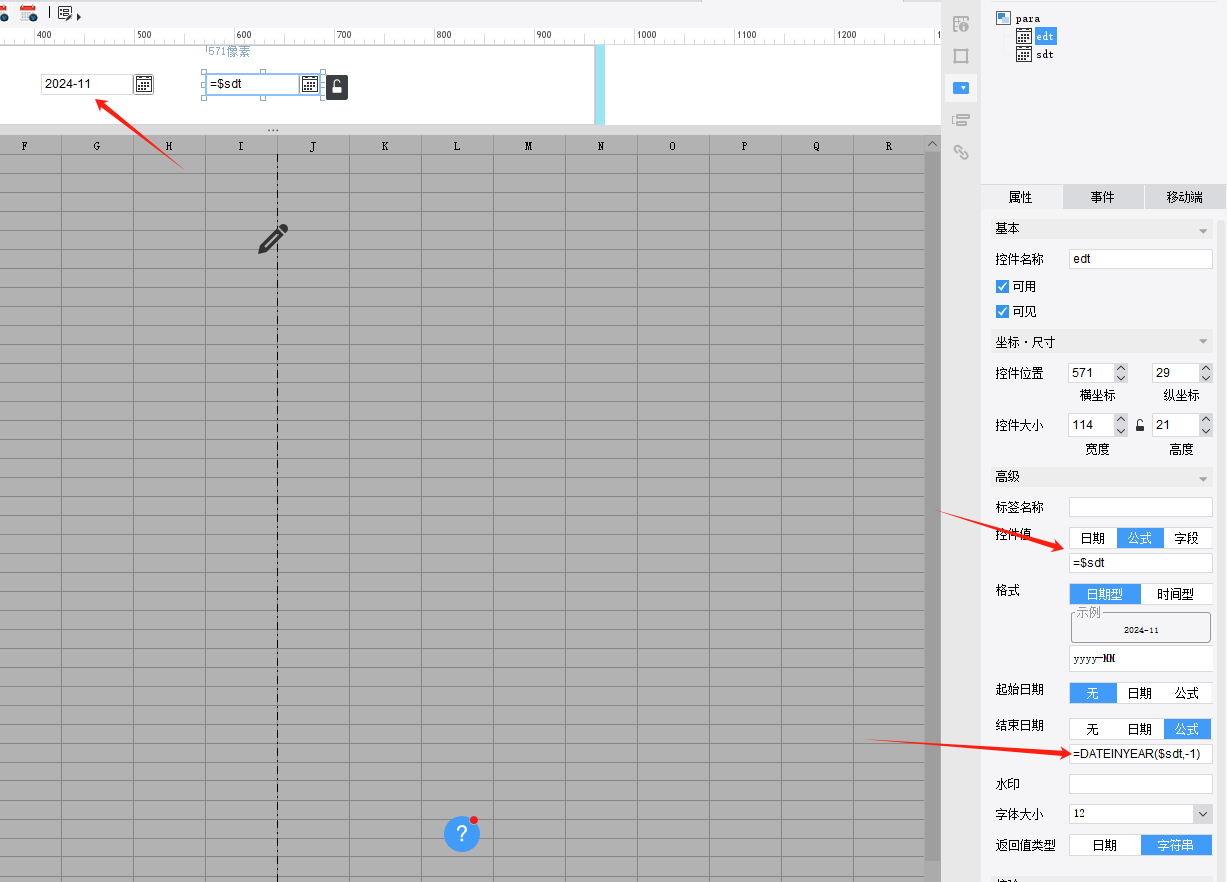Viewport: 1227px width, 882px height.
Task: Click the parameter pane collapse handle dots
Action: pos(273,131)
